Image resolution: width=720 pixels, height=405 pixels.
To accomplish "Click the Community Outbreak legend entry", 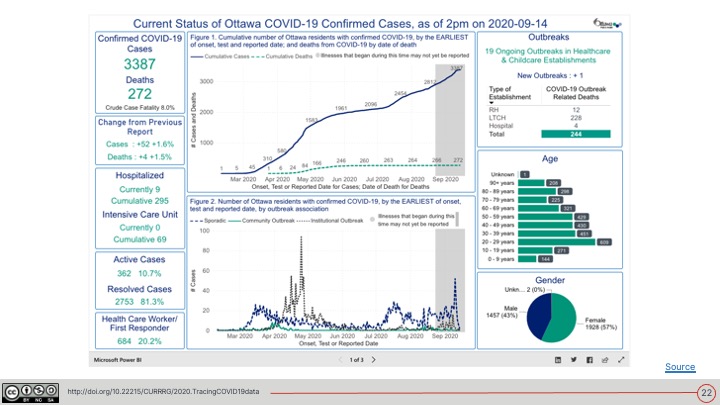I will 262,221.
